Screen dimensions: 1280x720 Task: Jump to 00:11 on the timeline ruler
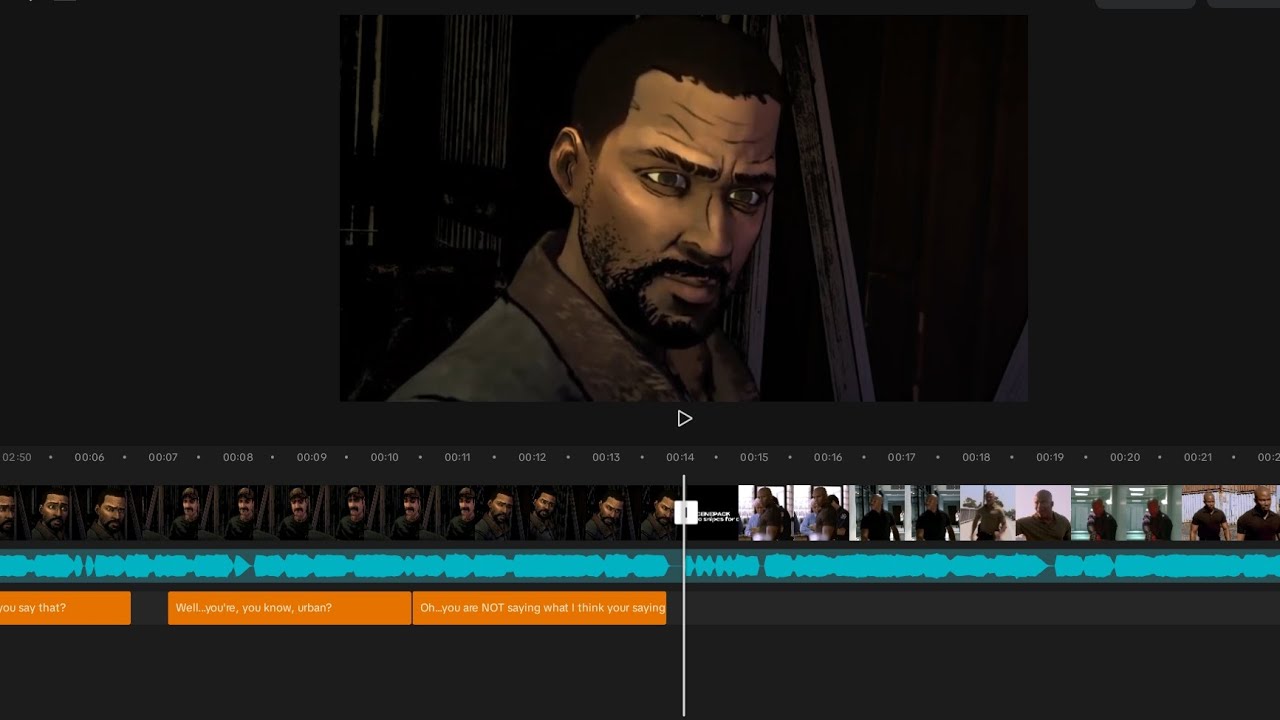pyautogui.click(x=458, y=457)
